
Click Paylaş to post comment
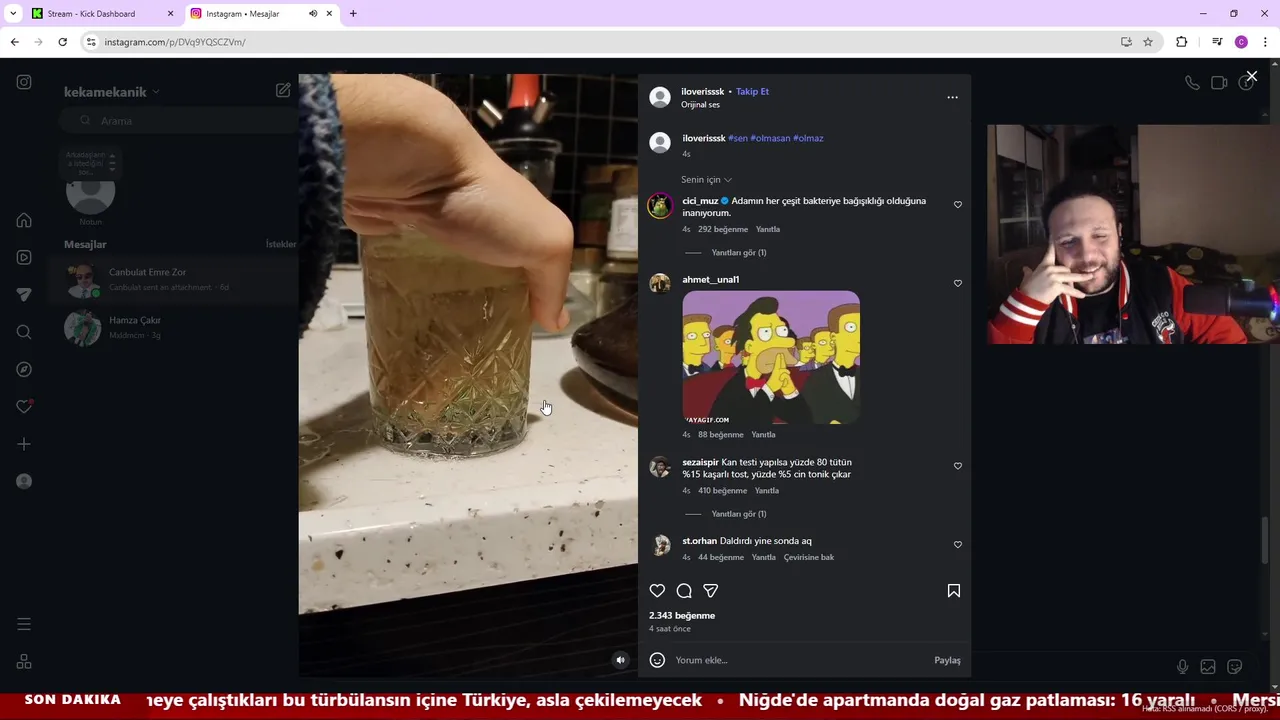(947, 660)
